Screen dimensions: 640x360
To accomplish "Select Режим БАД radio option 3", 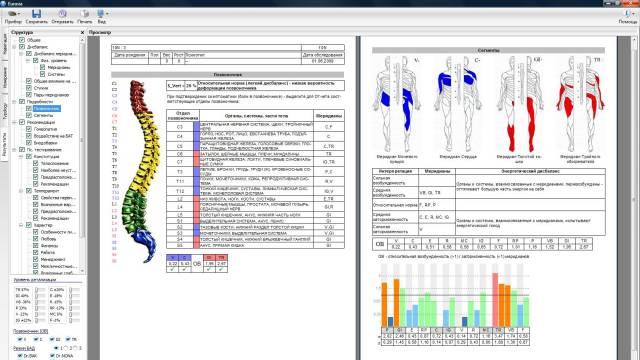I will [x=76, y=348].
